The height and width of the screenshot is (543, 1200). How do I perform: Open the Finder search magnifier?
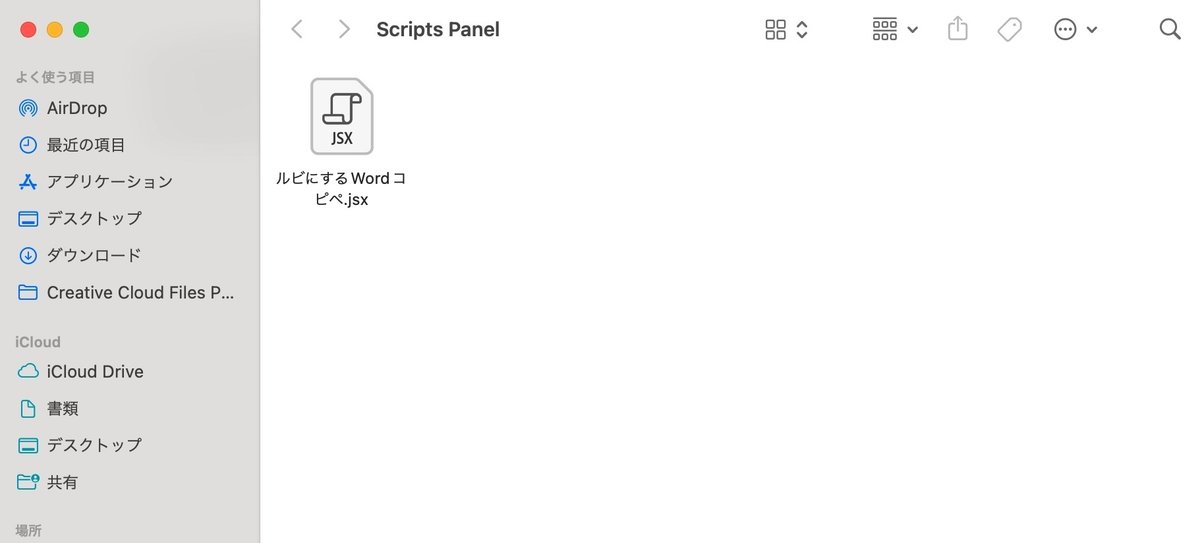pyautogui.click(x=1170, y=29)
